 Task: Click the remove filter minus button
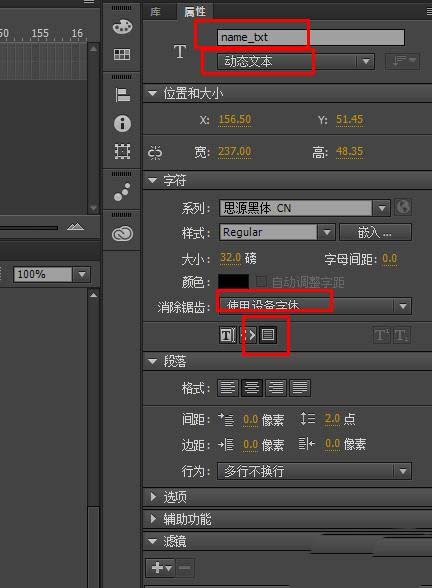pyautogui.click(x=184, y=568)
